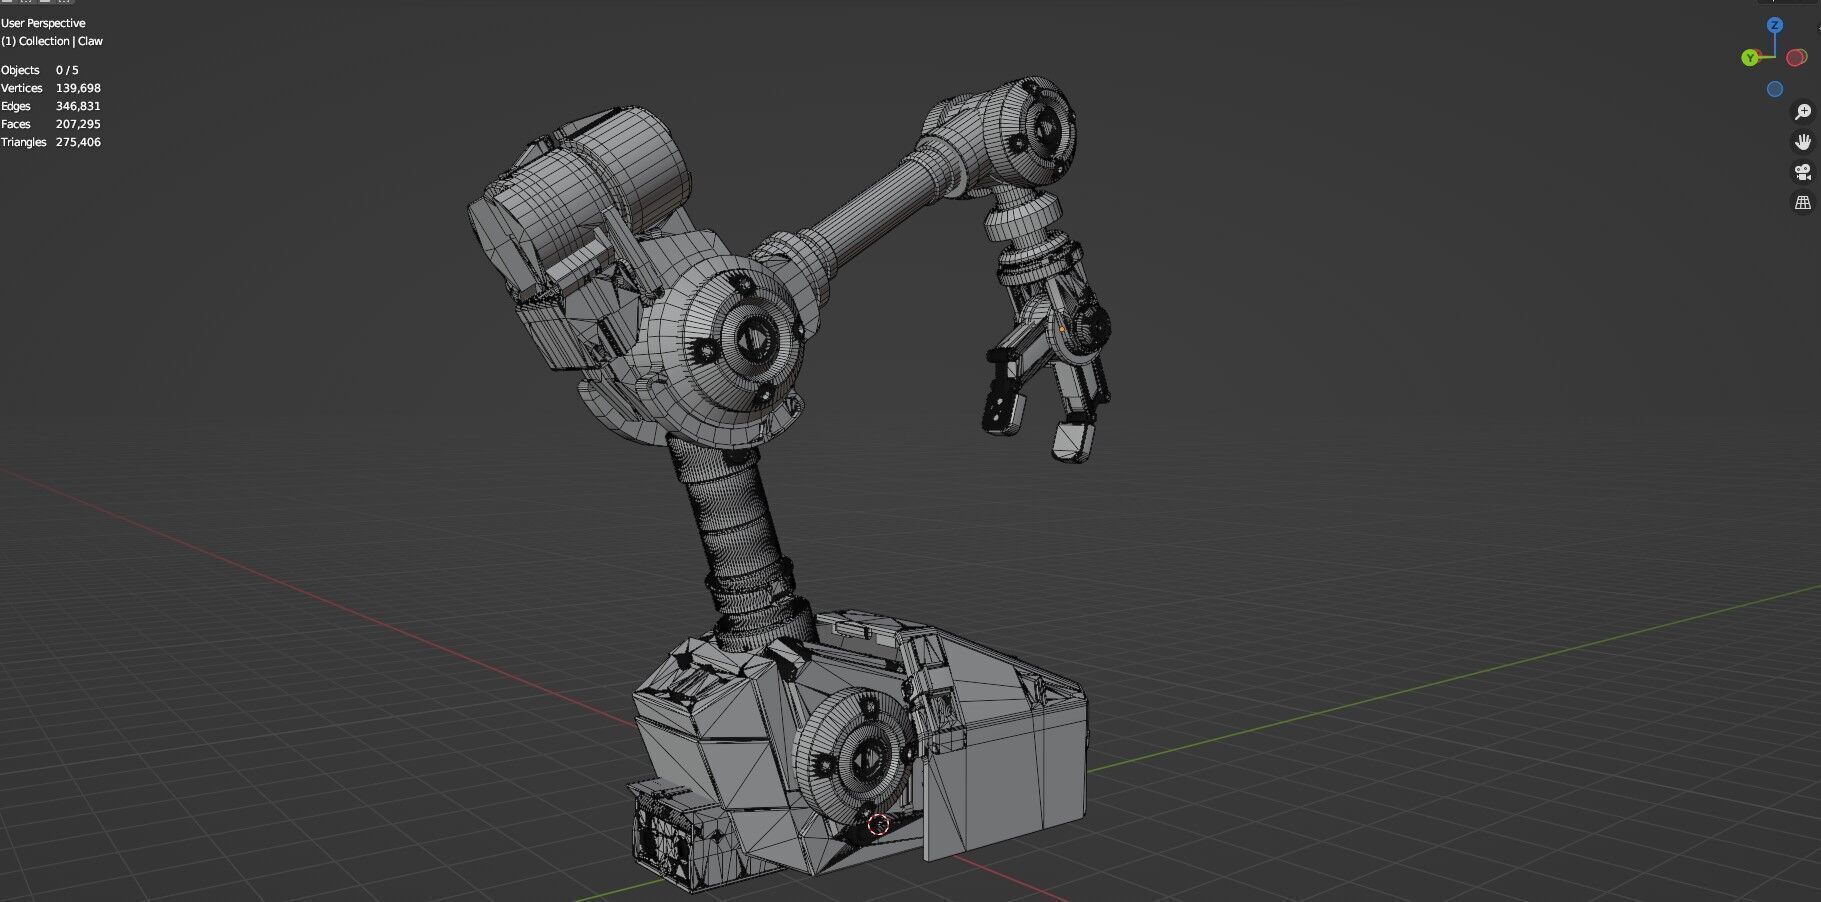Click the vertex count '139,698'

pos(78,88)
